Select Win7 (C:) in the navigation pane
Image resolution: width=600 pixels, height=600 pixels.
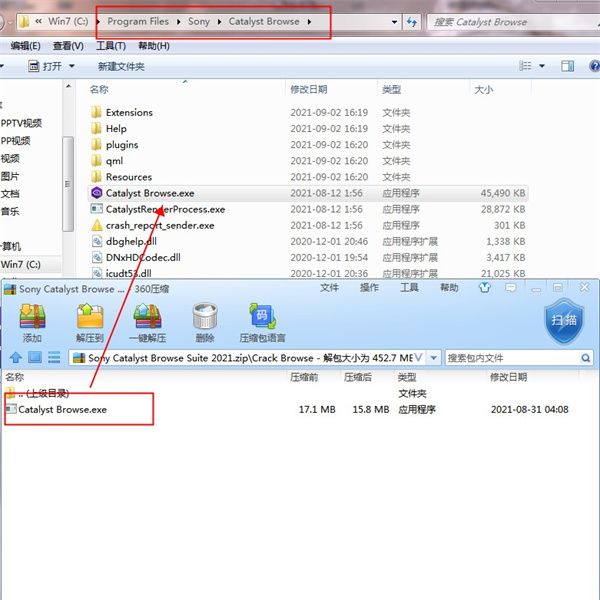coord(21,264)
